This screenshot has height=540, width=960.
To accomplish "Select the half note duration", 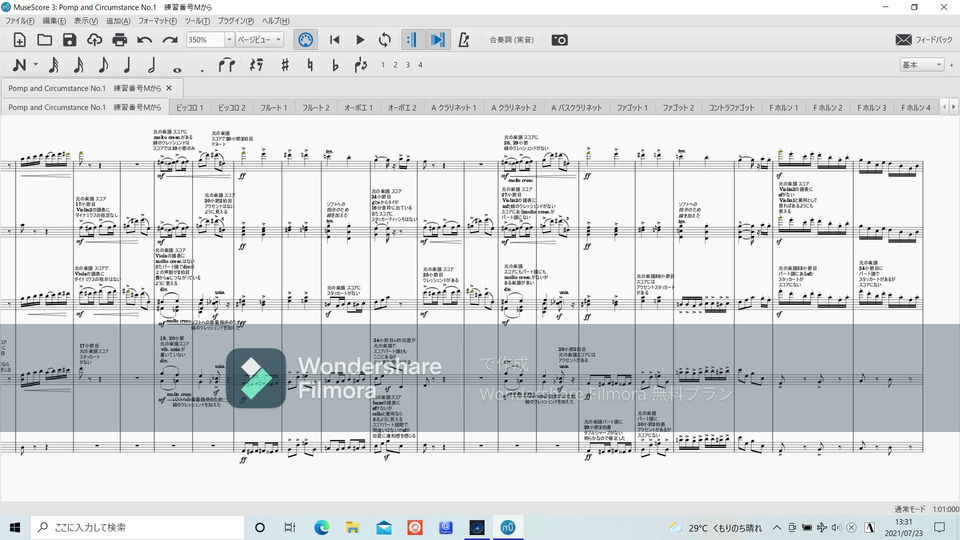I will tap(151, 65).
